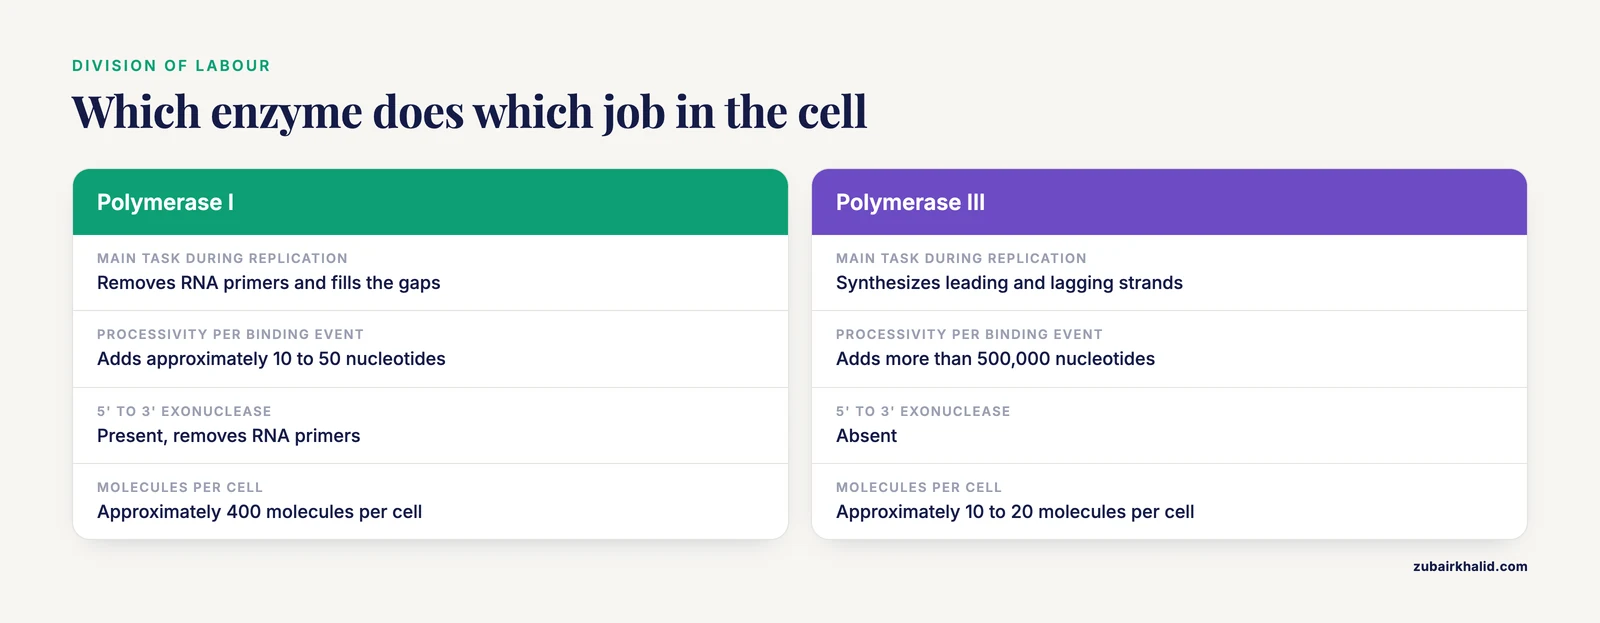Click 'Removes RNA primers and fills the gaps'

[x=268, y=283]
